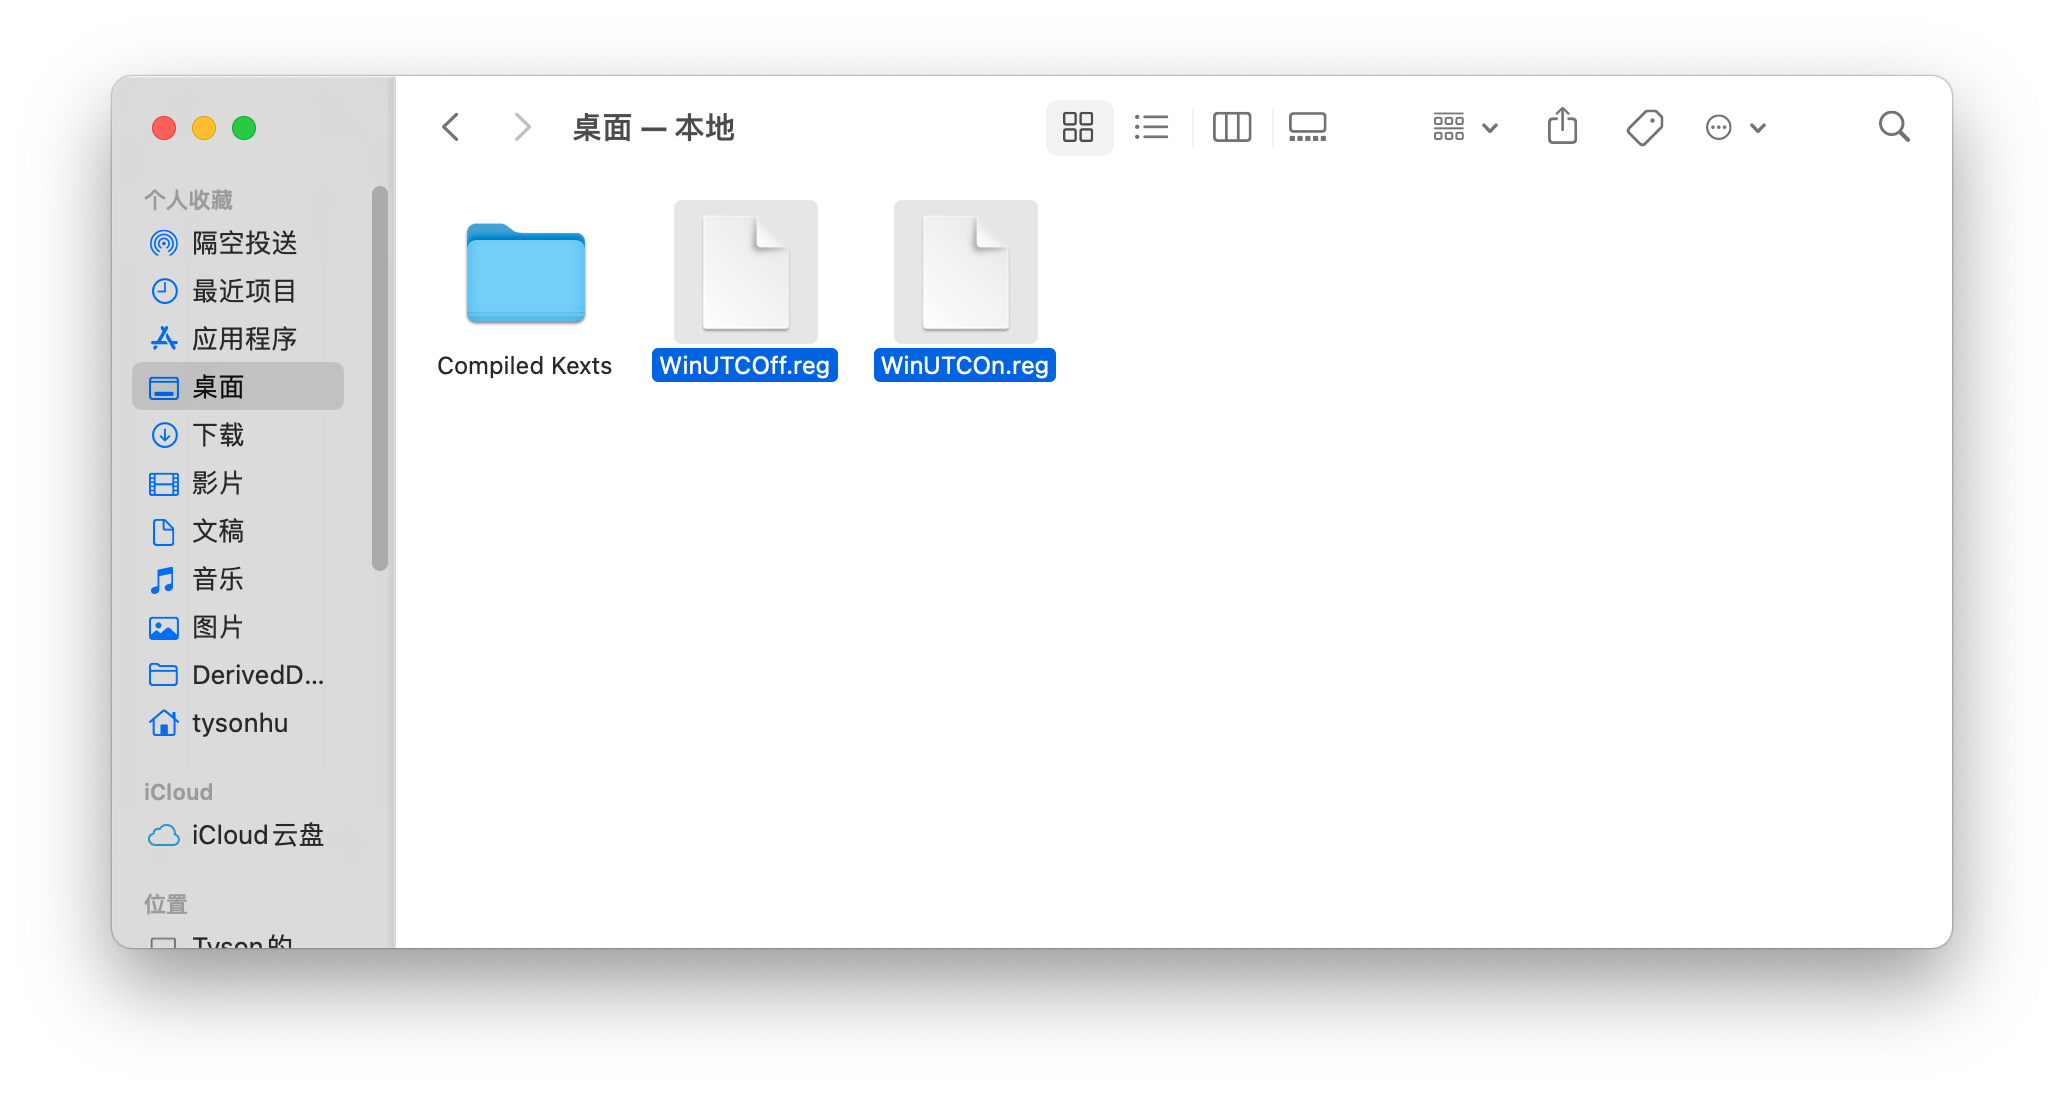Select the WinUTCOn.reg file icon
The height and width of the screenshot is (1096, 2064).
[965, 272]
